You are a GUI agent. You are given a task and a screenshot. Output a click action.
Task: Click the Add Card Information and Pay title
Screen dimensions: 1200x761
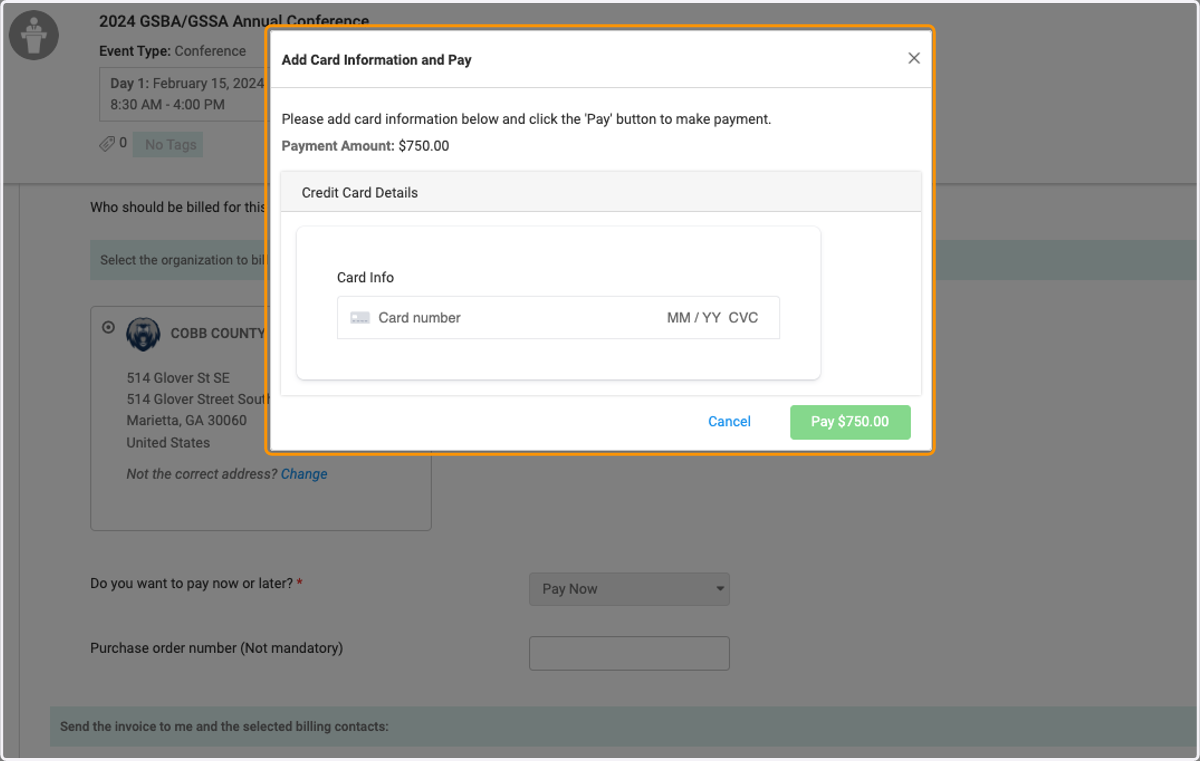tap(376, 60)
